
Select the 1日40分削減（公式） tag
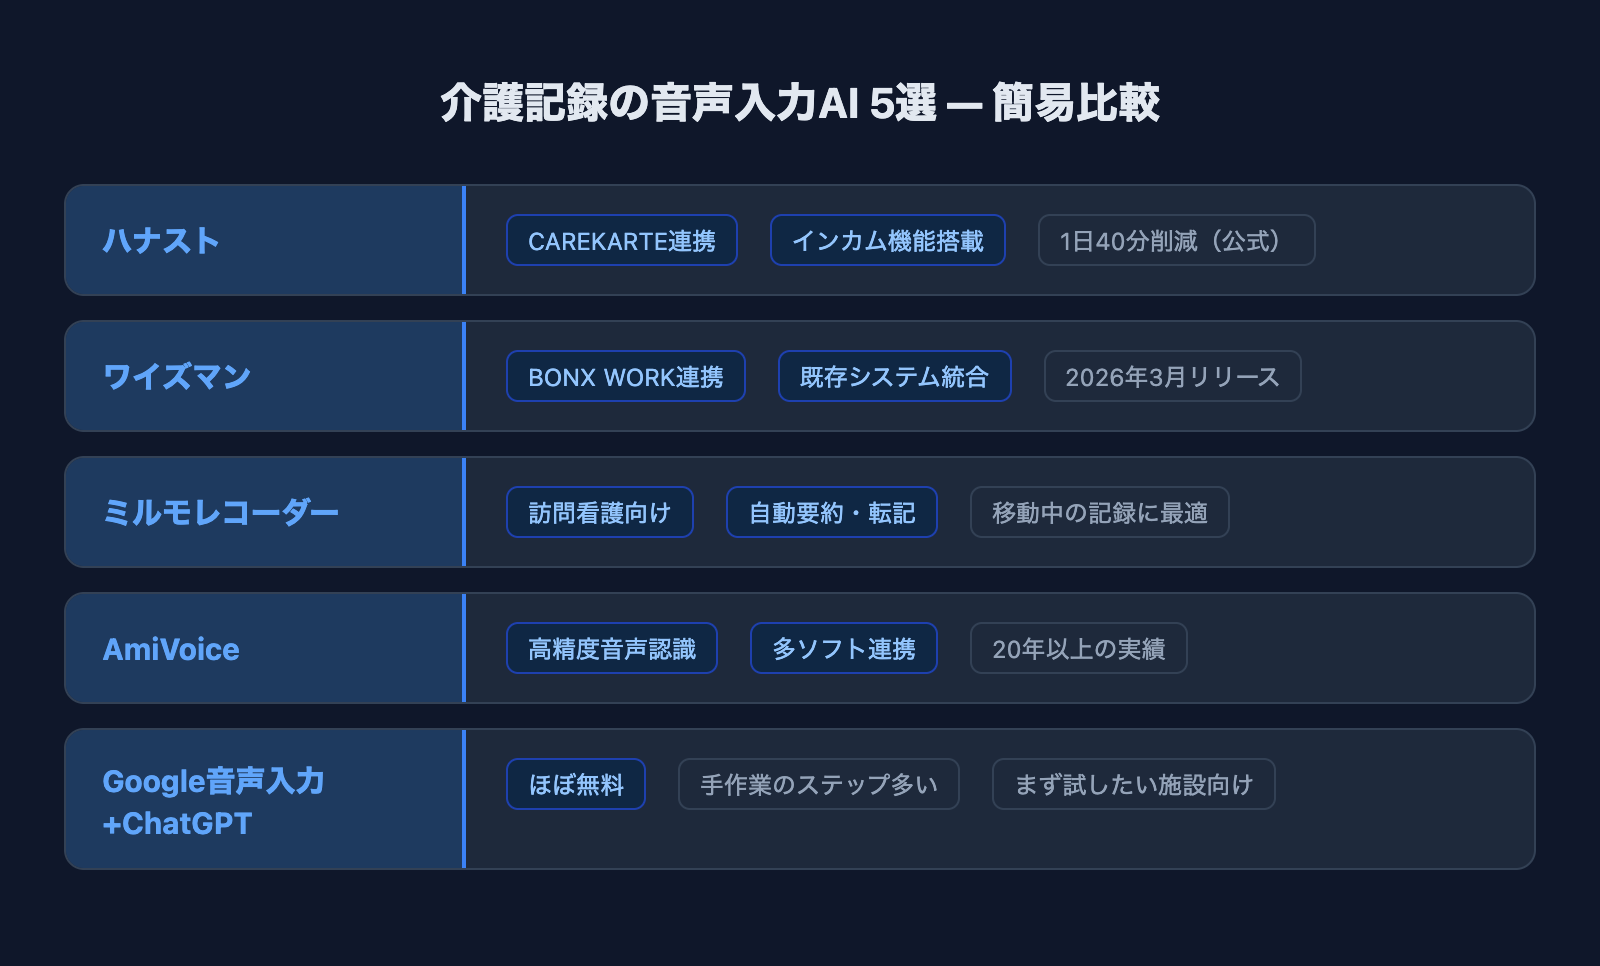point(1175,241)
